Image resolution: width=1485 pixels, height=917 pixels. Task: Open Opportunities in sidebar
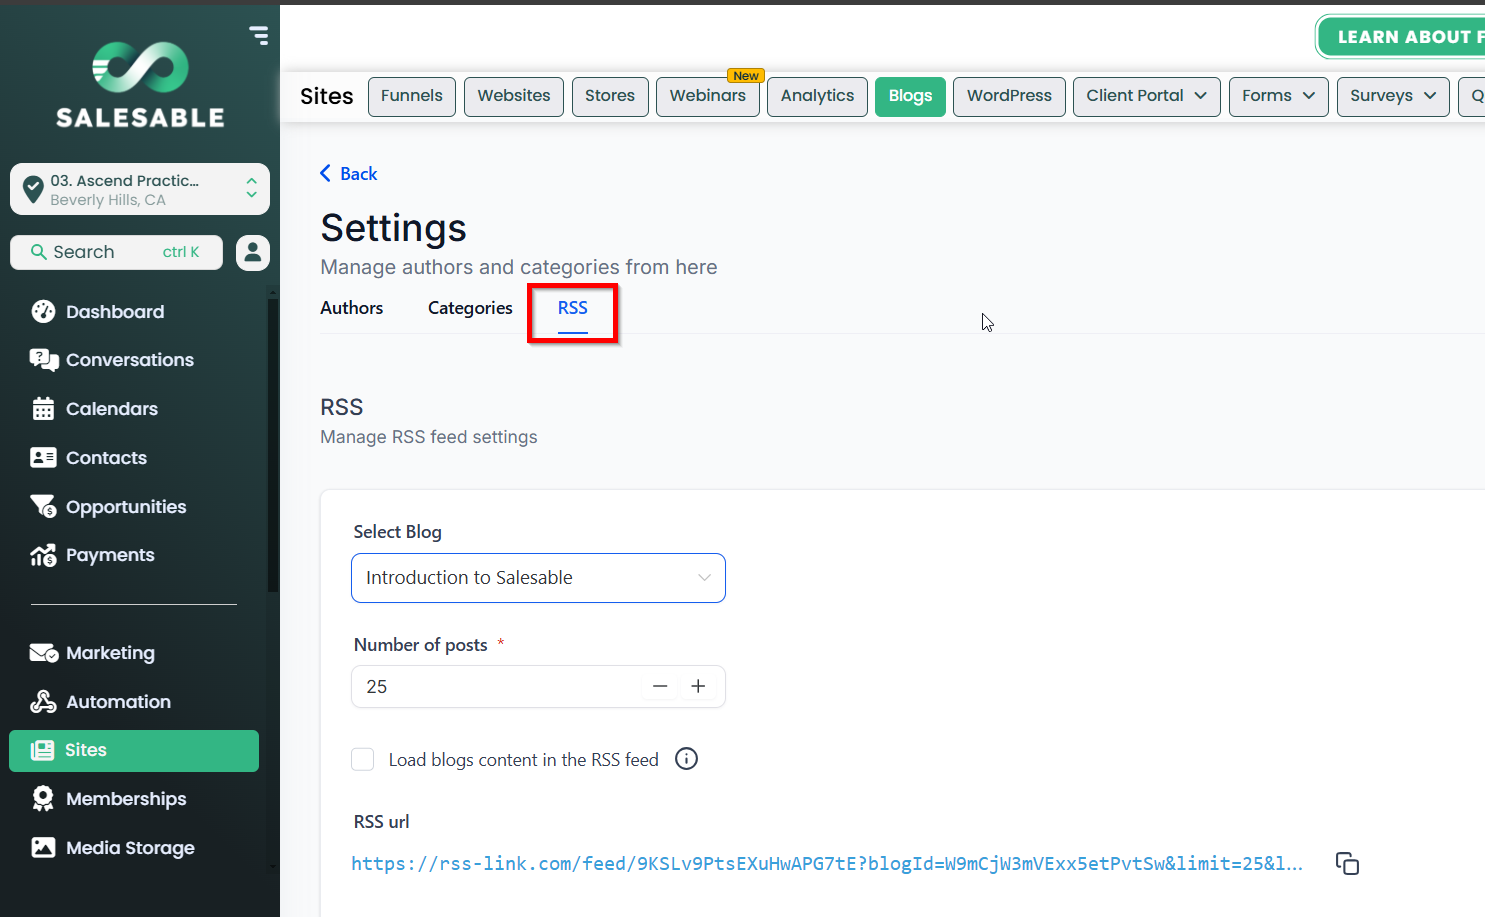pyautogui.click(x=126, y=507)
